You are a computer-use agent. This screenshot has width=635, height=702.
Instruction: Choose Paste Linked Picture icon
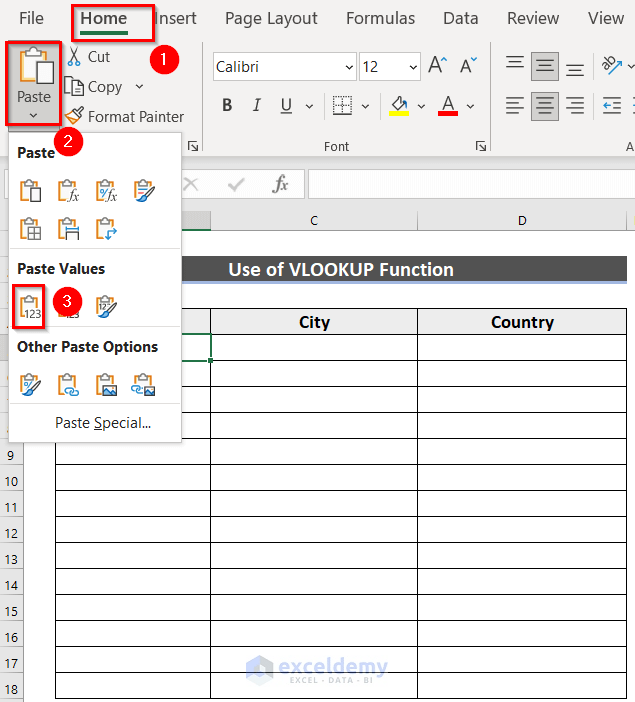coord(144,385)
